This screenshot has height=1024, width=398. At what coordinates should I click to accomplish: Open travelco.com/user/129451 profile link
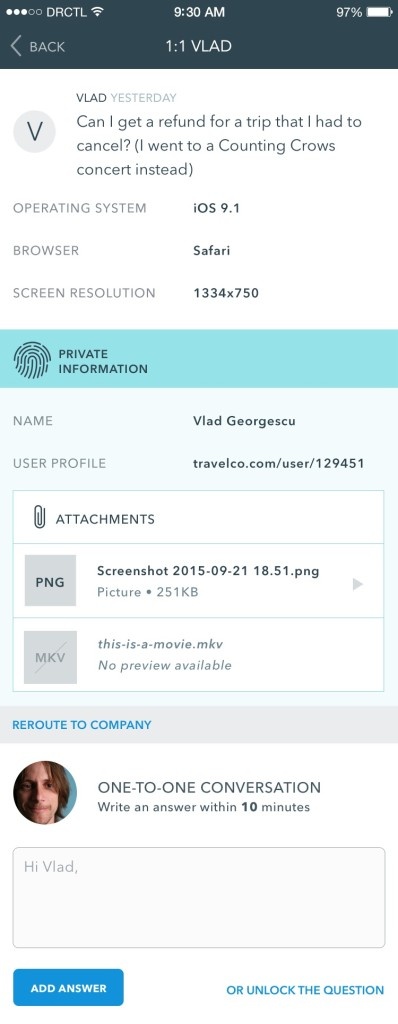tap(278, 464)
